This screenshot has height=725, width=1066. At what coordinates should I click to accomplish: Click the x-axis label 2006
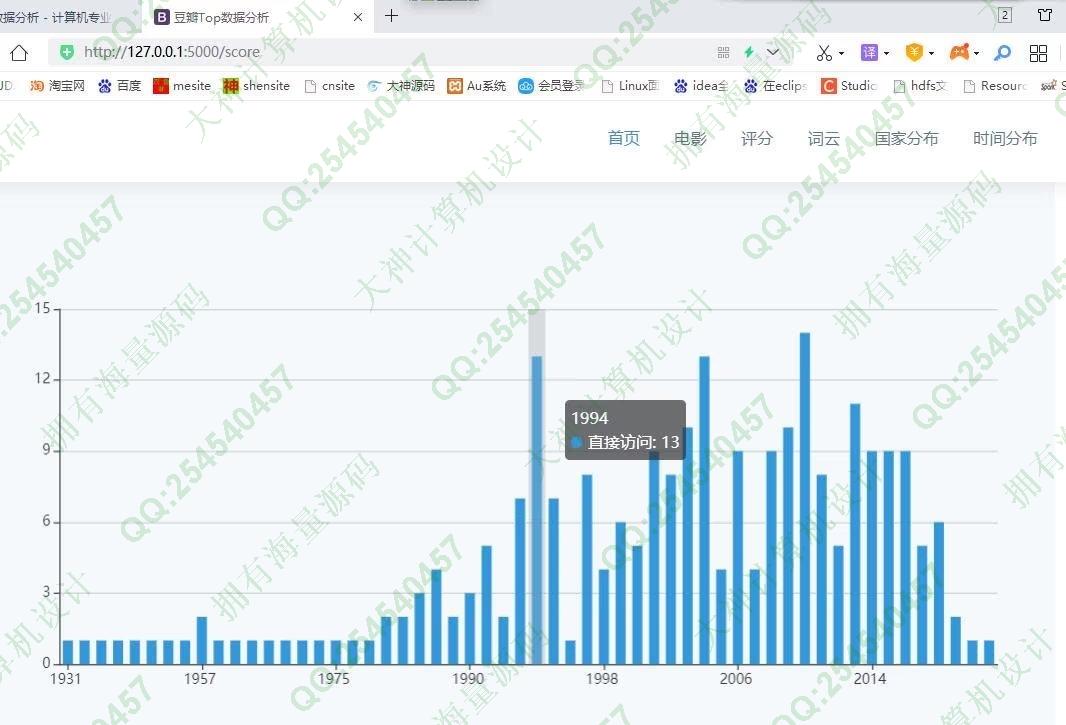pos(736,678)
